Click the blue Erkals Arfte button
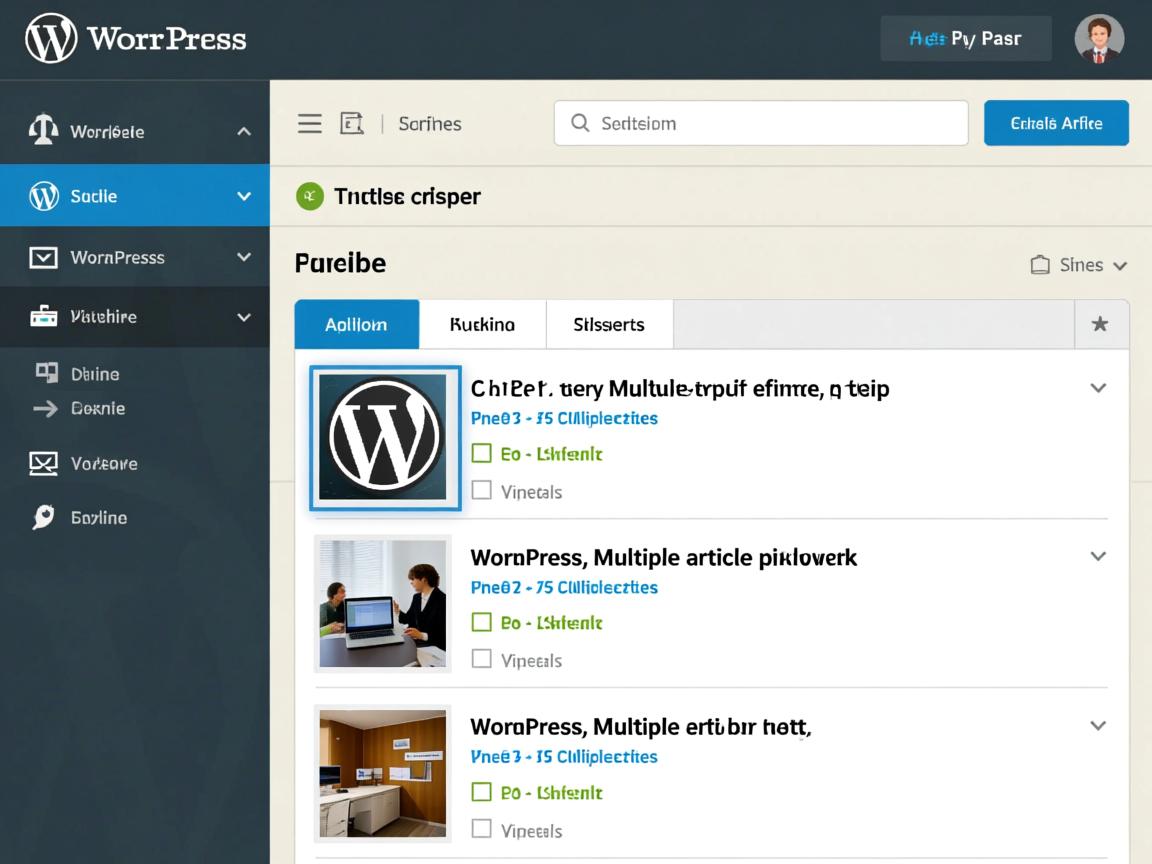The width and height of the screenshot is (1152, 864). (x=1056, y=123)
